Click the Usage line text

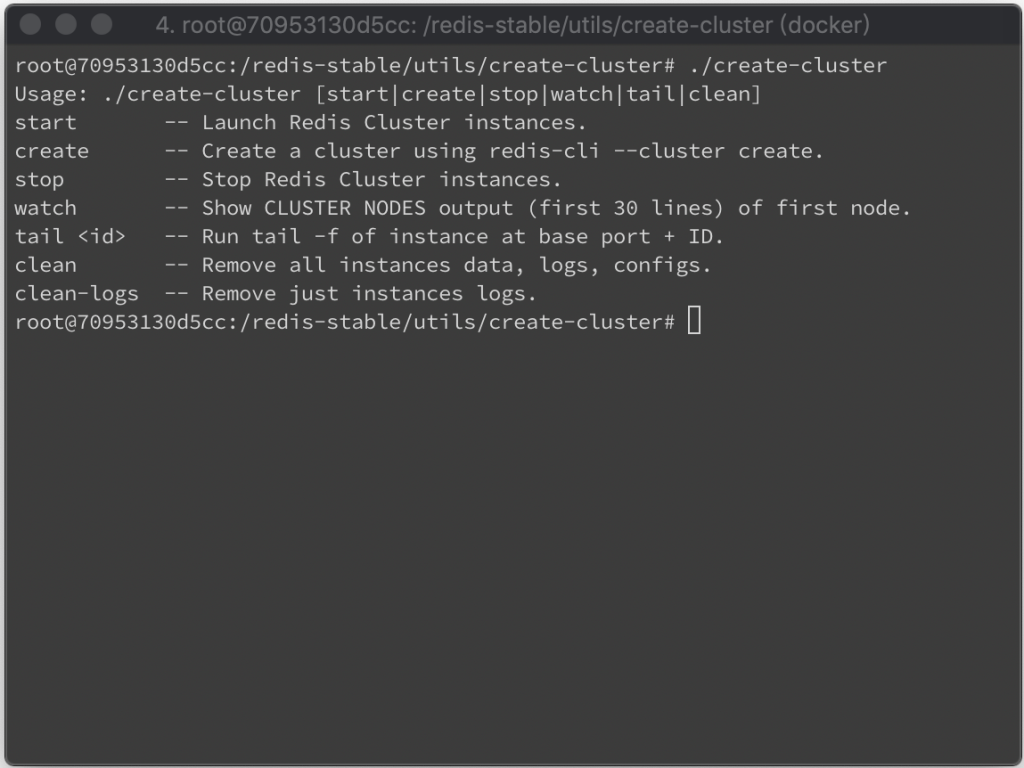click(388, 94)
